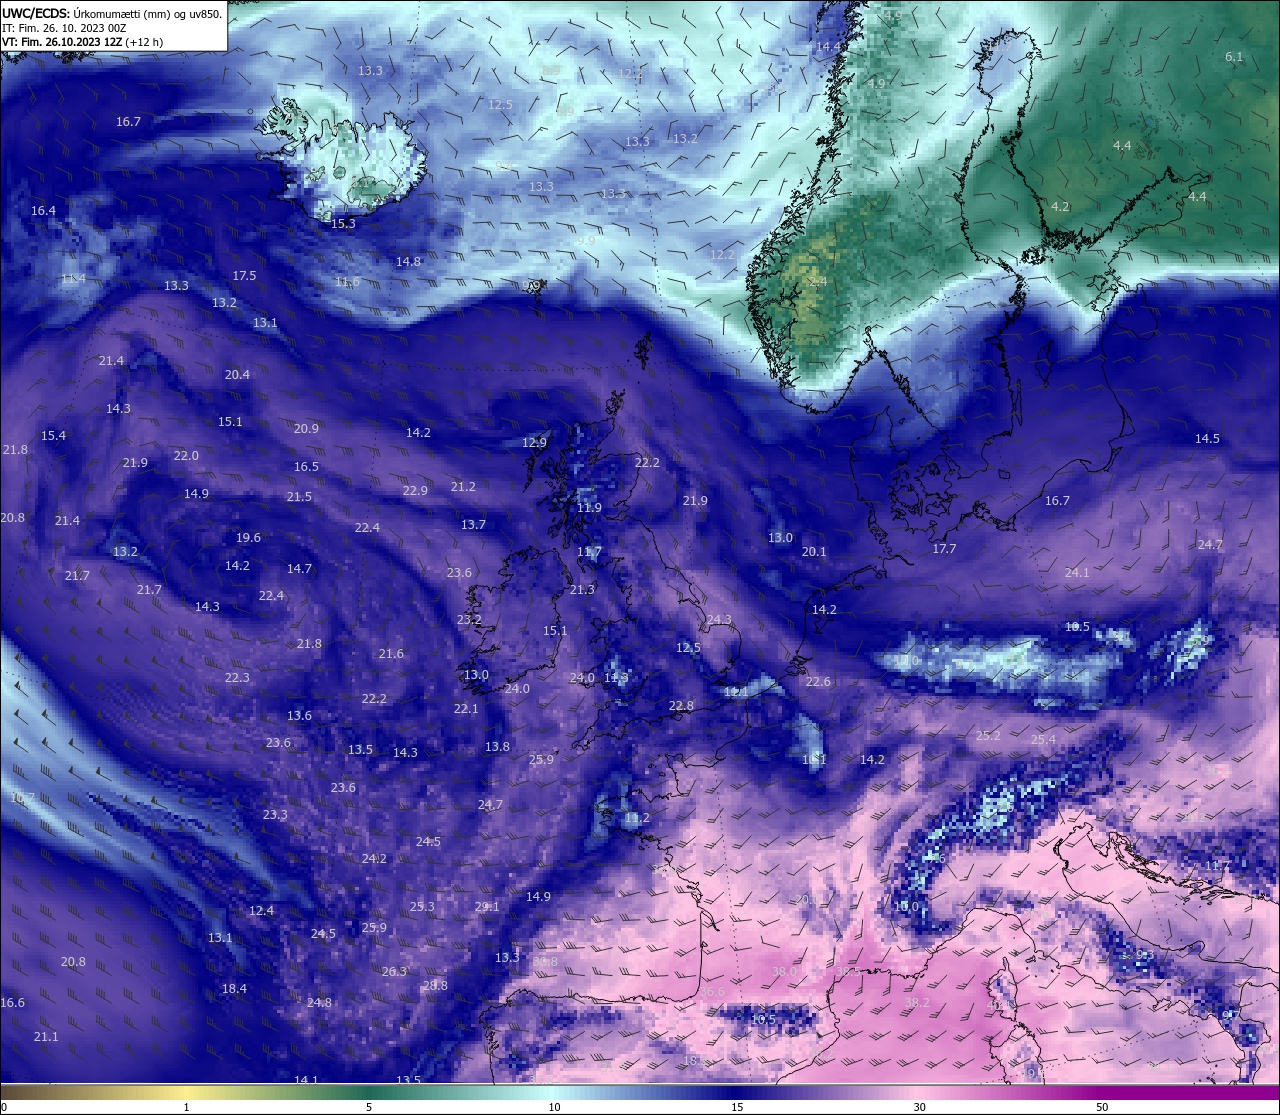
Task: Click the 19.6 value on the map
Action: tap(248, 538)
